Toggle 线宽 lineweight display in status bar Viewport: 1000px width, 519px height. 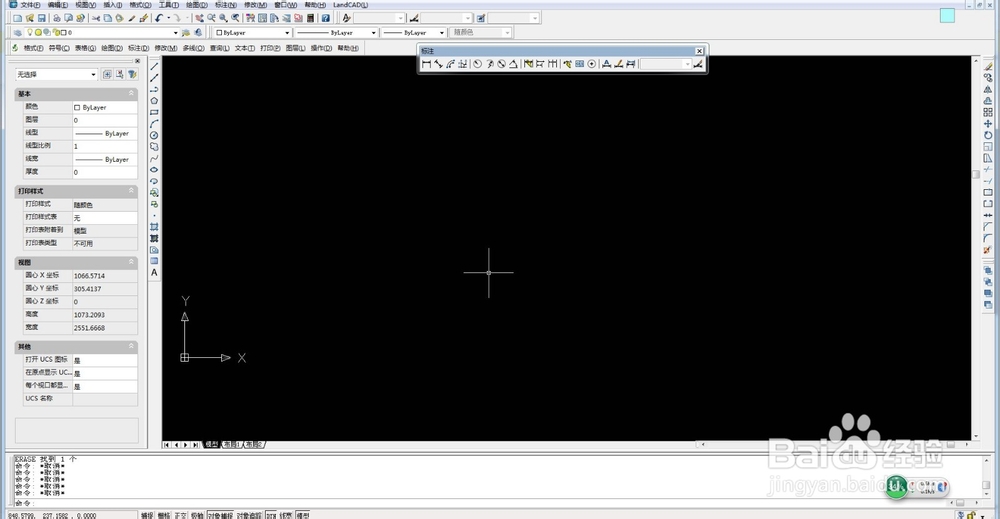point(286,515)
